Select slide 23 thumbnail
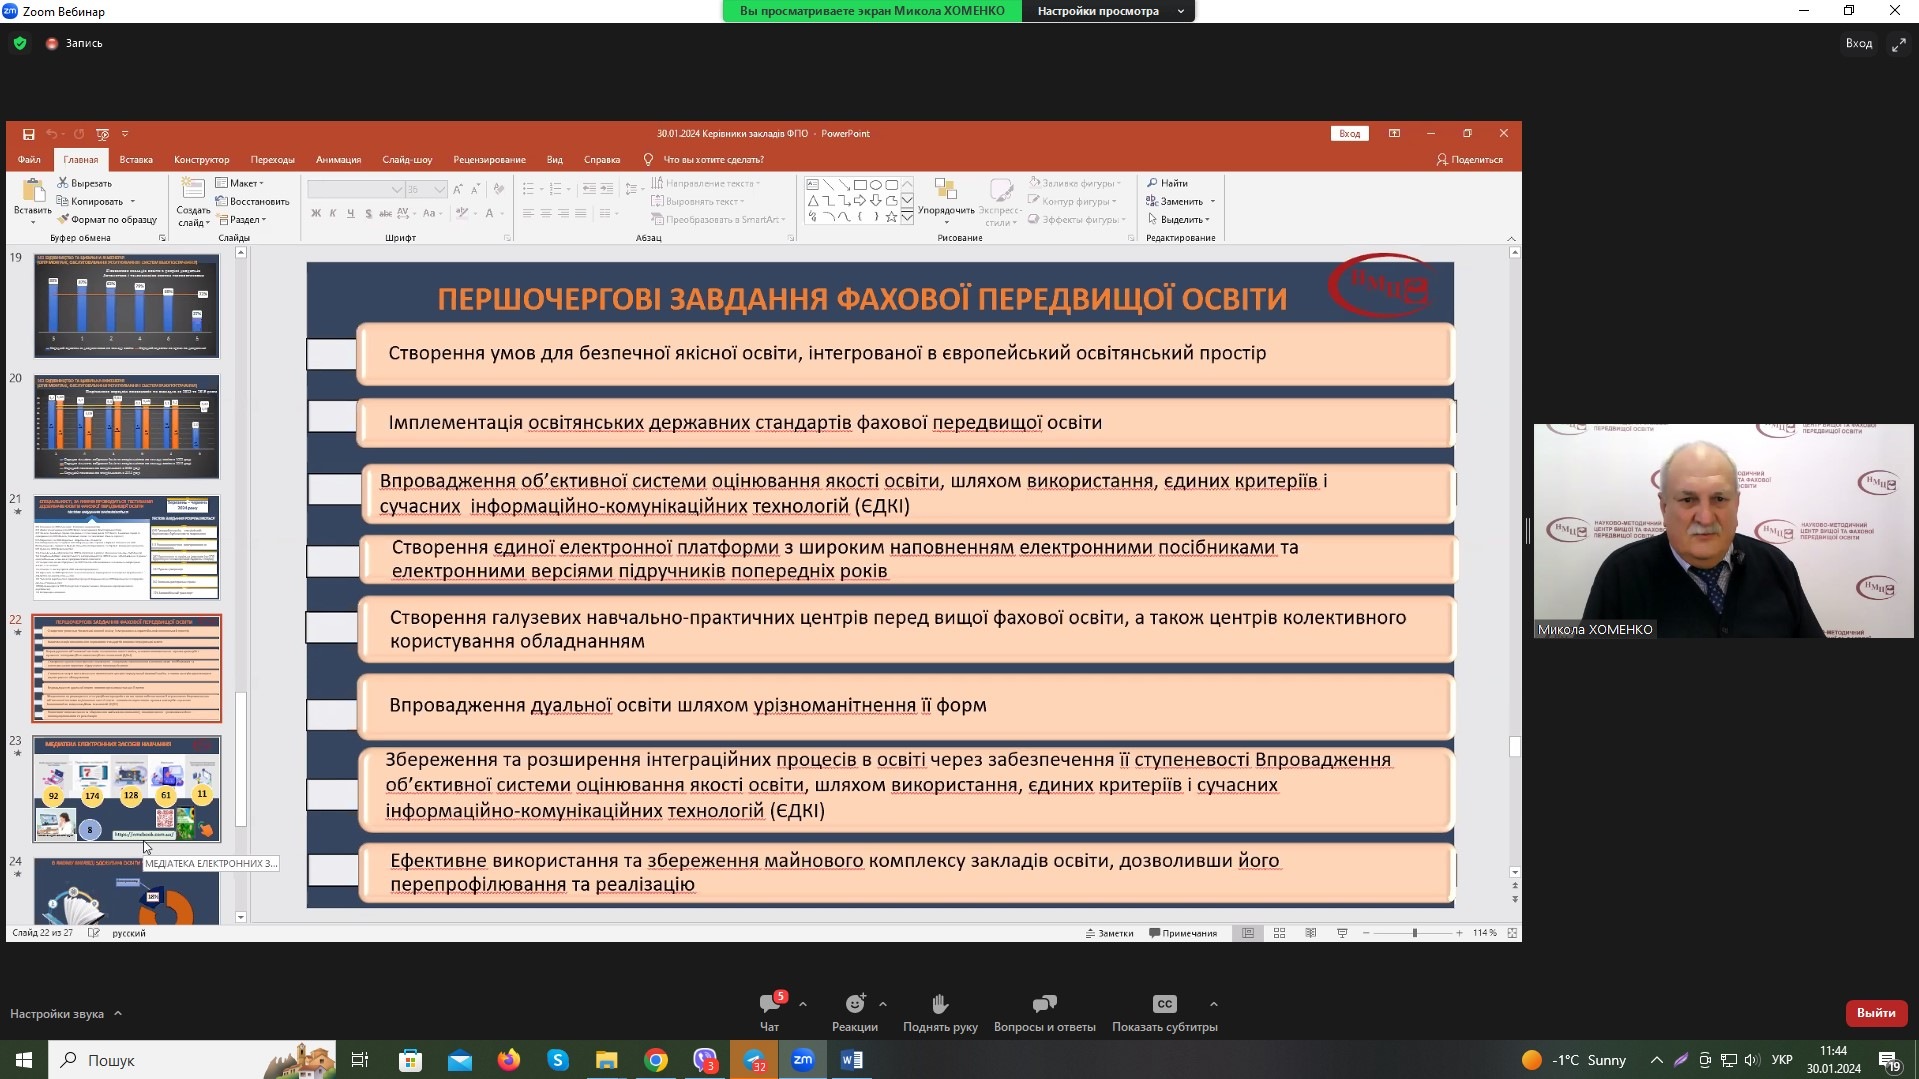Viewport: 1919px width, 1079px height. pos(127,789)
